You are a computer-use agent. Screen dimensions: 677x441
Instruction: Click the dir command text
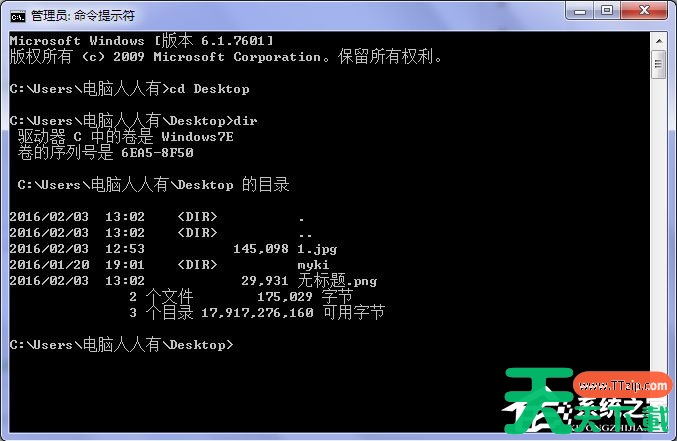245,121
